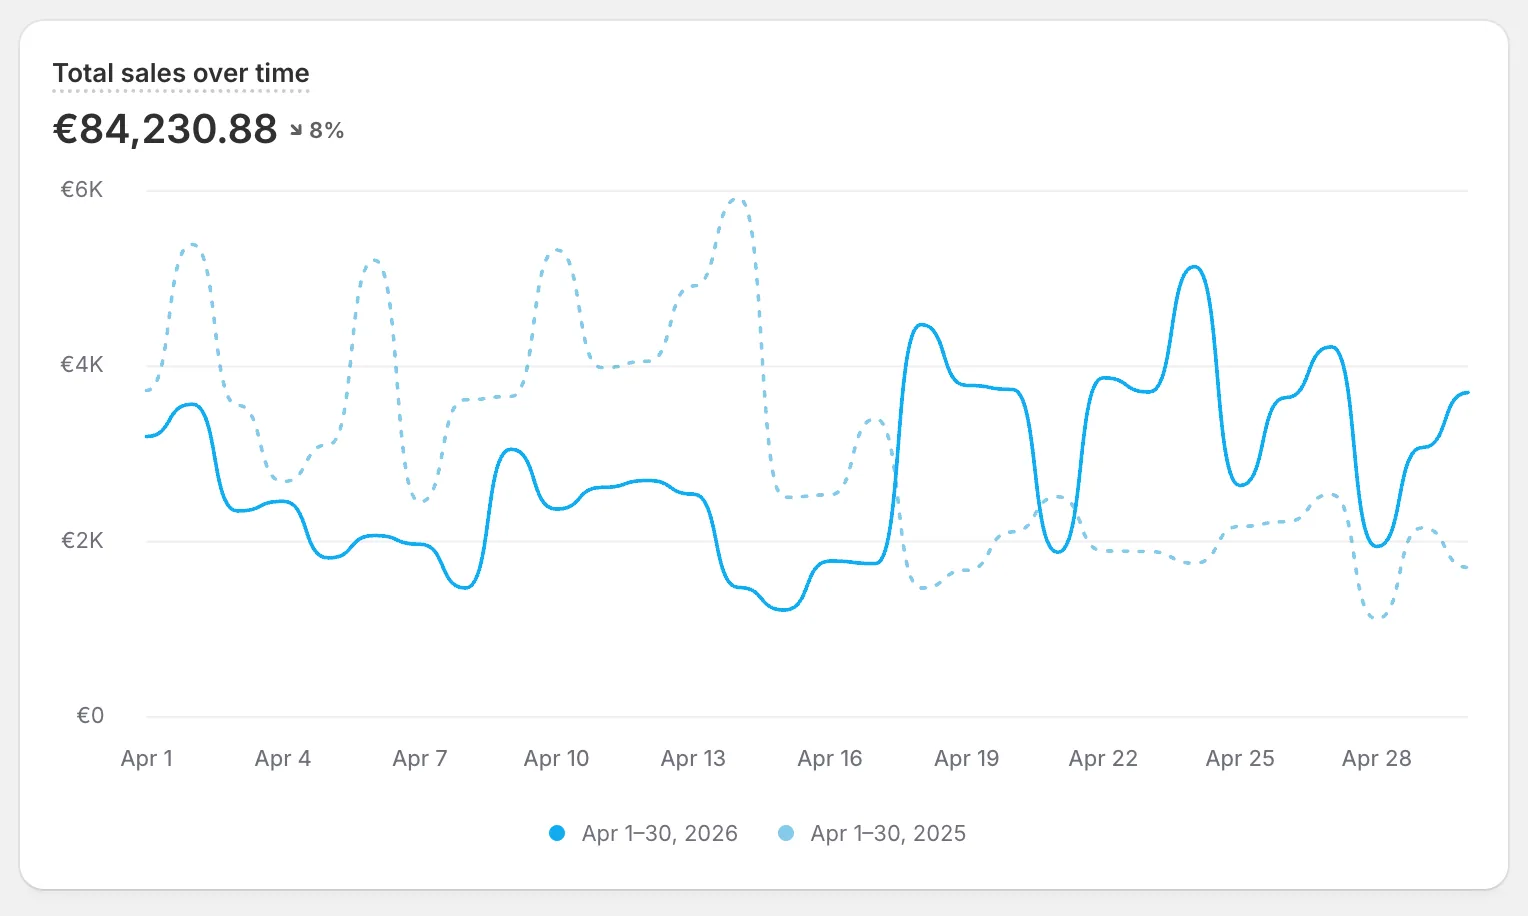This screenshot has height=916, width=1528.
Task: Click the down arrow trend icon
Action: 296,130
